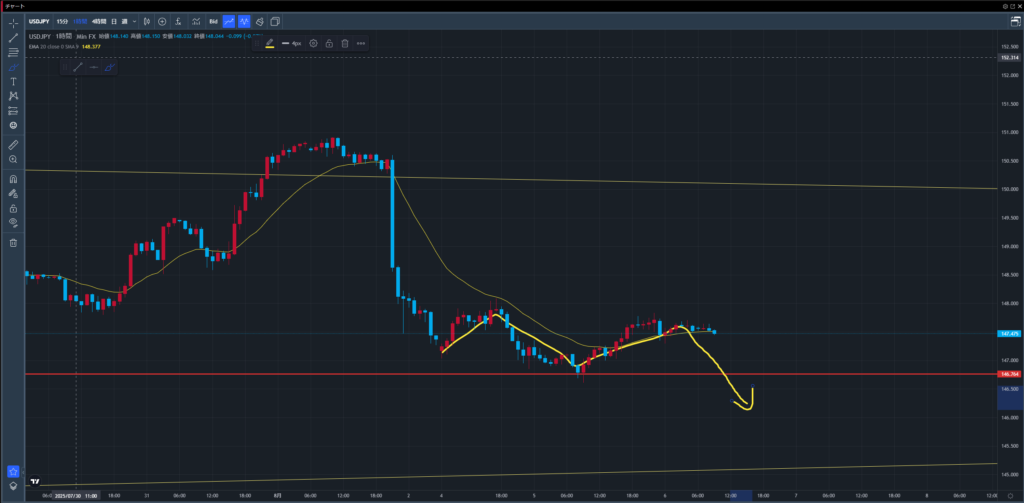
Task: Open drawing settings gear in floating toolbar
Action: [313, 43]
